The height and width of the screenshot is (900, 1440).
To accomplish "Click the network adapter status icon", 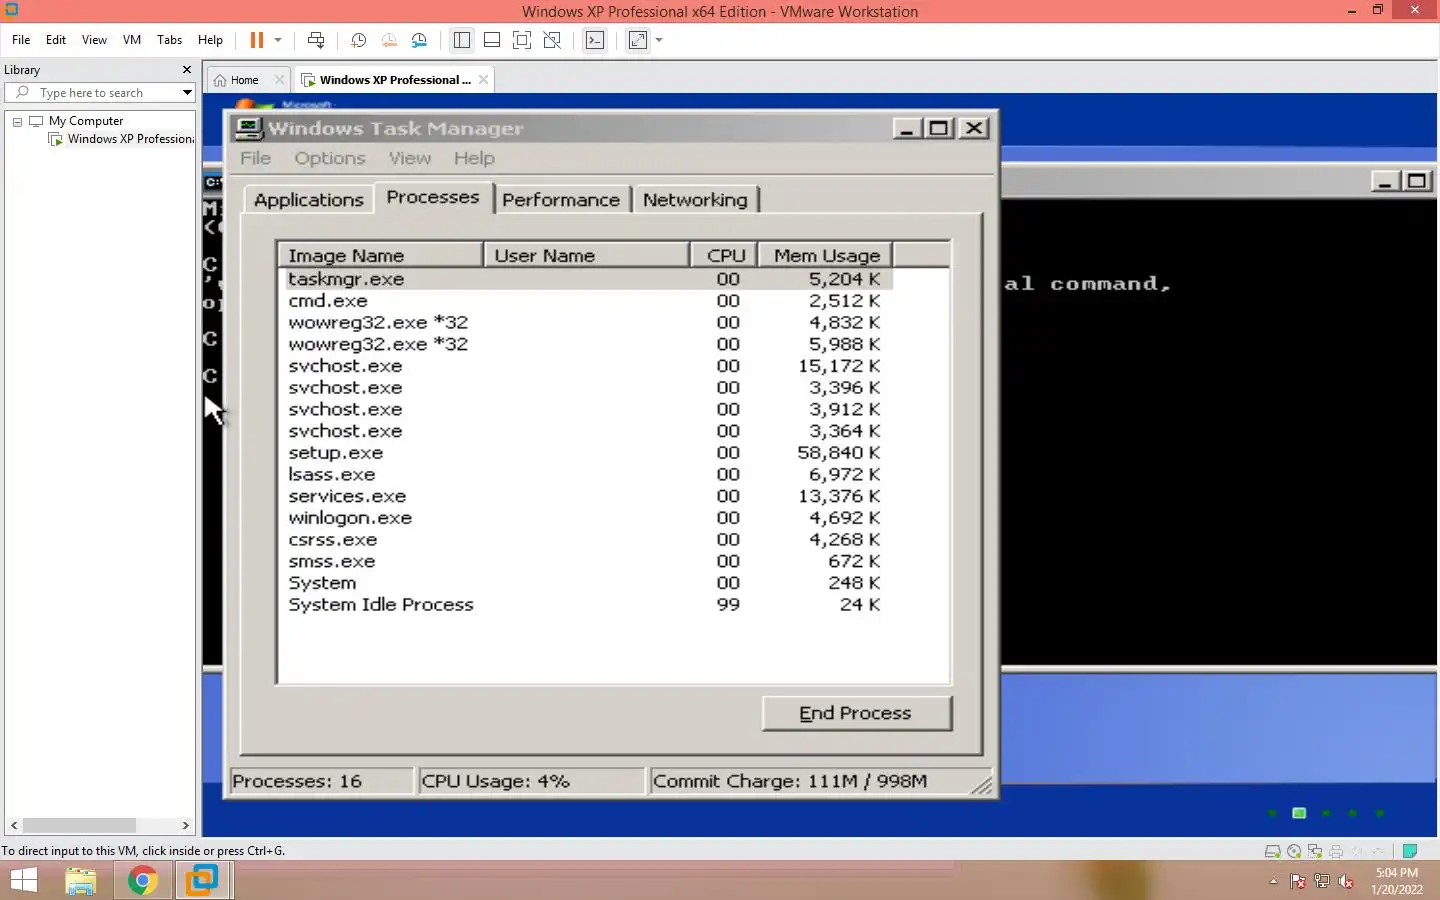I will tap(1315, 851).
